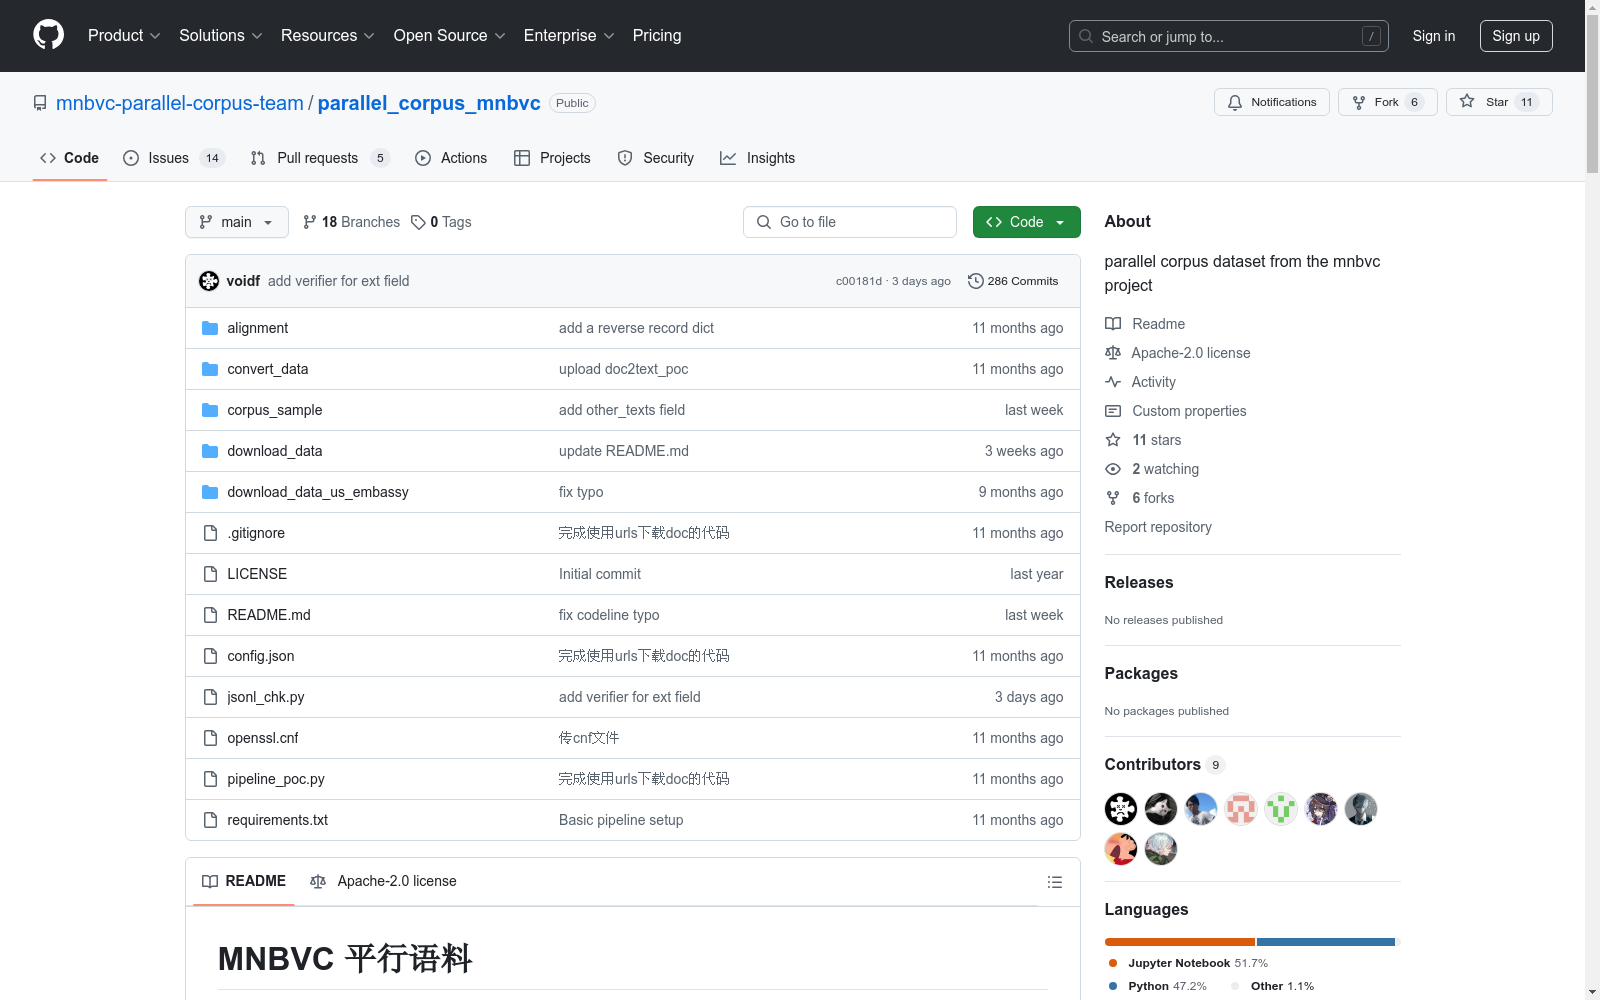Open the green Code dropdown button
This screenshot has height=1000, width=1600.
tap(1026, 222)
